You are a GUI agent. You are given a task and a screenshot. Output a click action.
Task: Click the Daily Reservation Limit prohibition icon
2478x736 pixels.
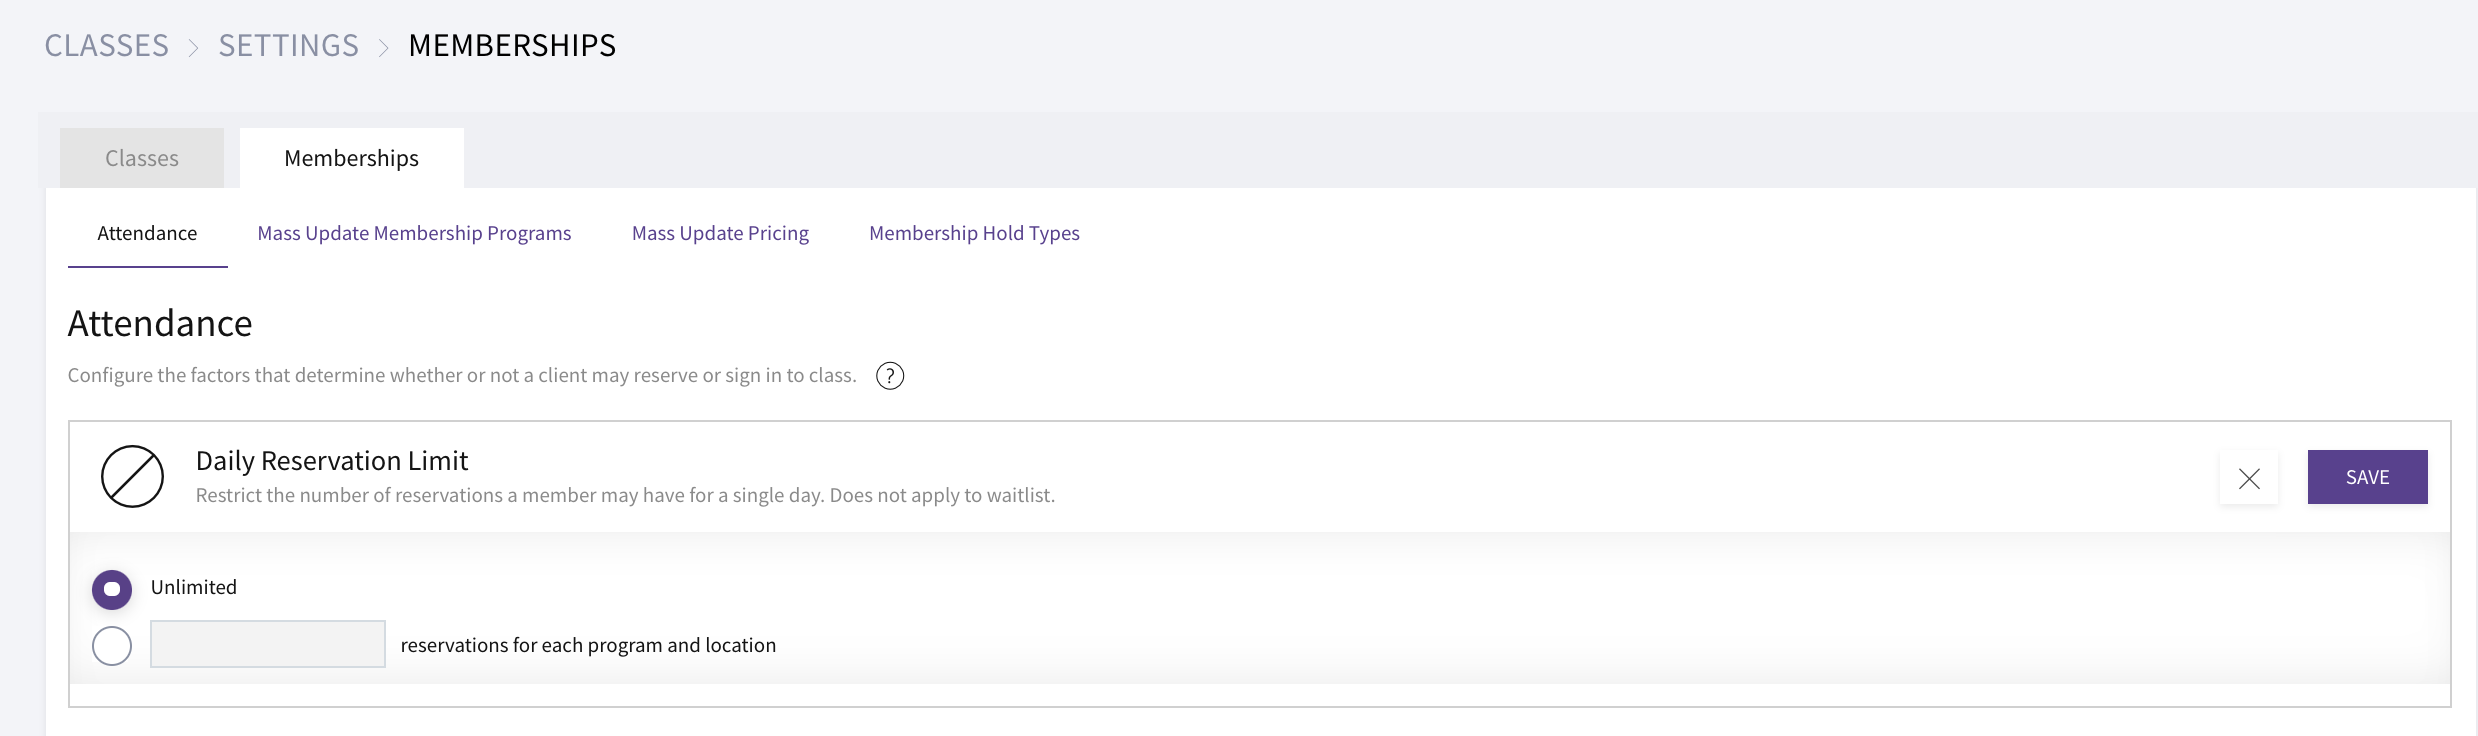coord(132,476)
